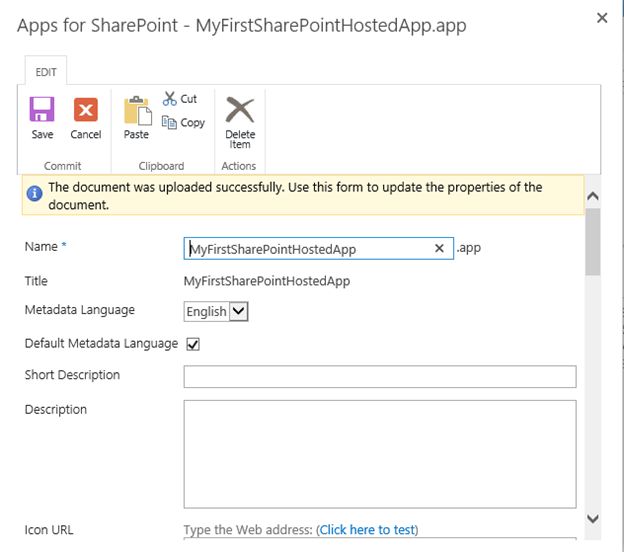Click the Save icon in the ribbon

[x=42, y=109]
